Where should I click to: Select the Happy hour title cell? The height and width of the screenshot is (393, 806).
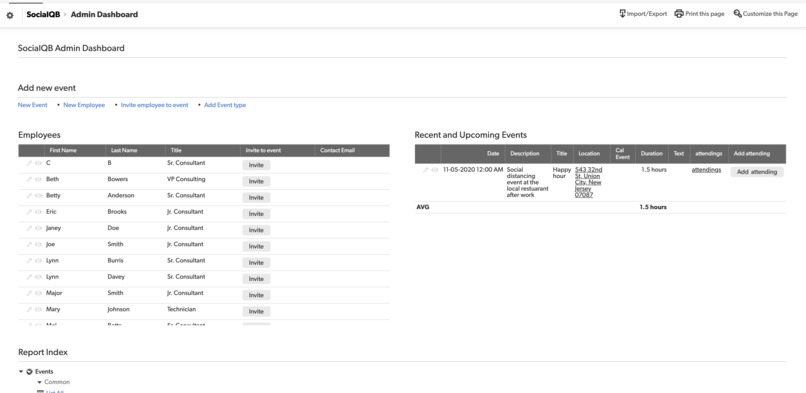click(x=562, y=173)
